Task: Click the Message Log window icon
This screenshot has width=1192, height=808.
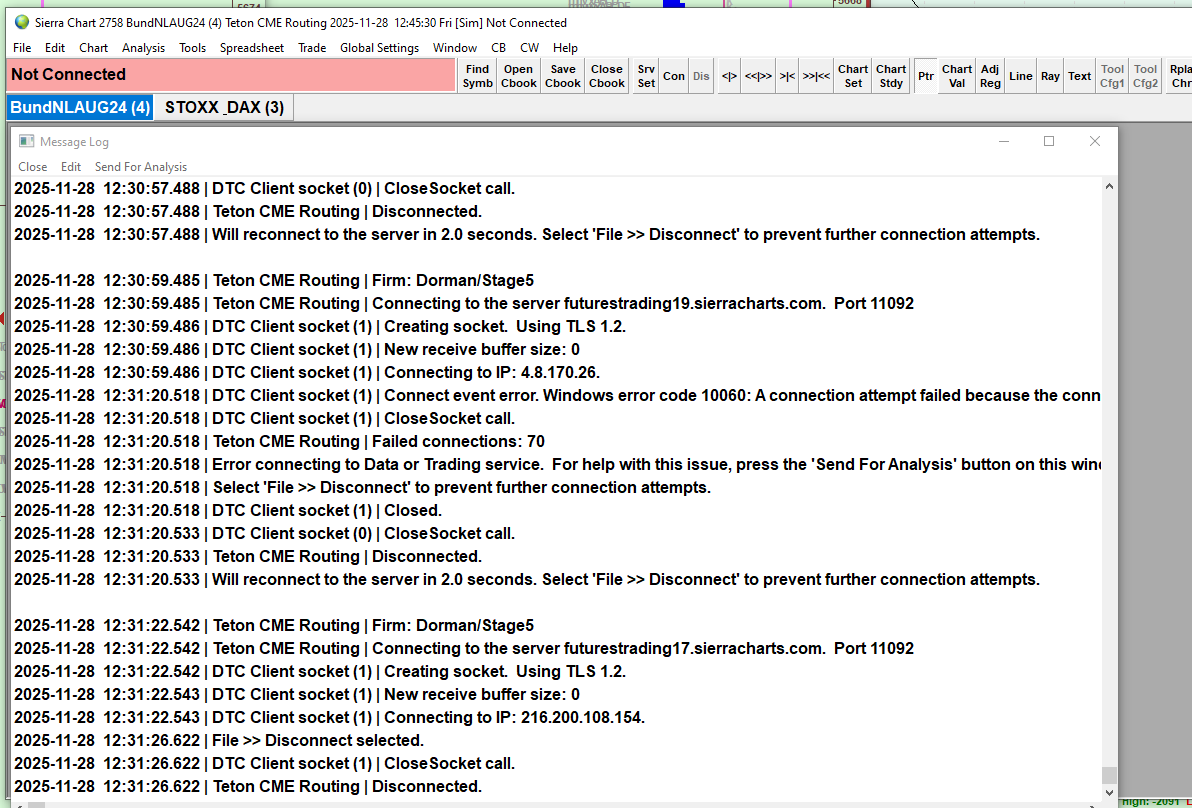Action: tap(27, 141)
